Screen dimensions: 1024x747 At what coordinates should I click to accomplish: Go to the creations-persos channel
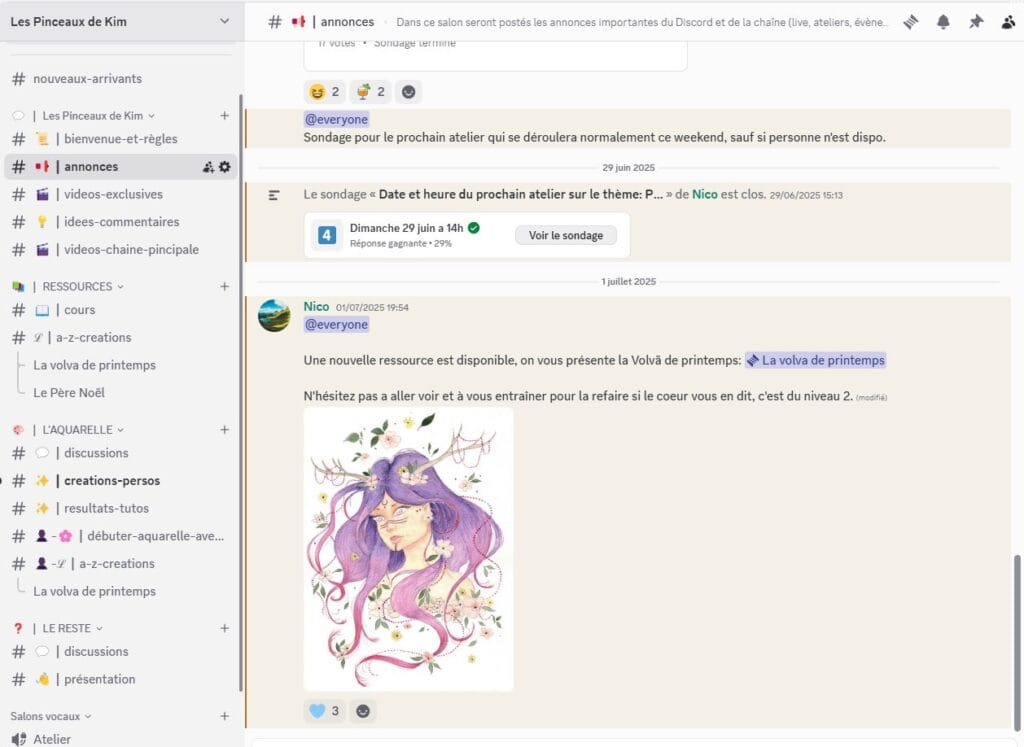[111, 481]
